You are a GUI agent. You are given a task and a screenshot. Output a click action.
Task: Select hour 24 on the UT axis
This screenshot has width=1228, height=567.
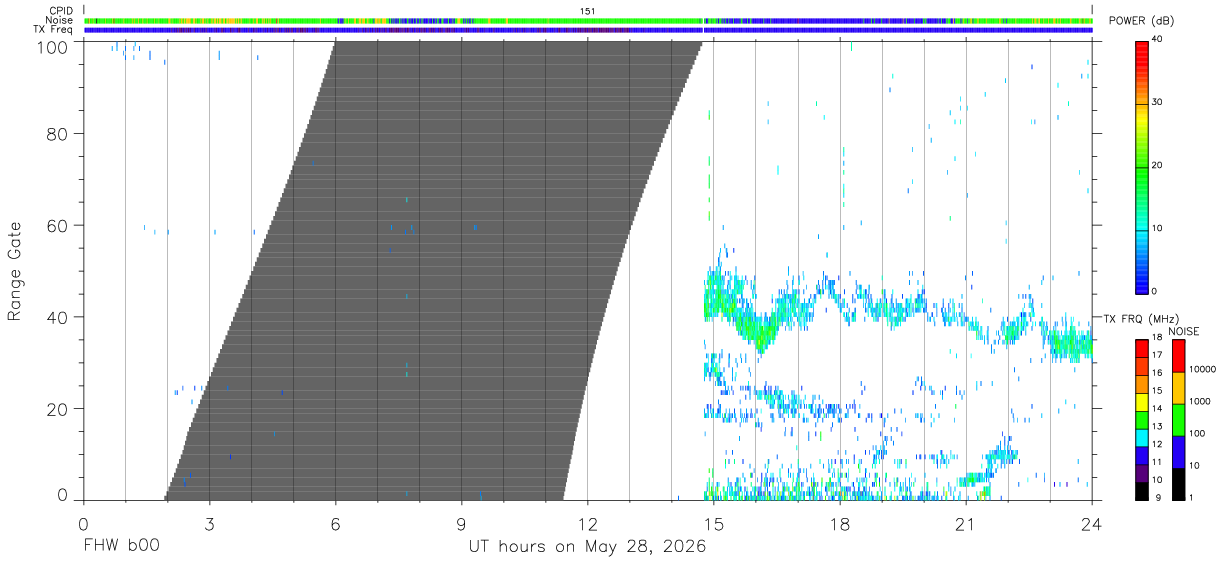coord(1092,524)
